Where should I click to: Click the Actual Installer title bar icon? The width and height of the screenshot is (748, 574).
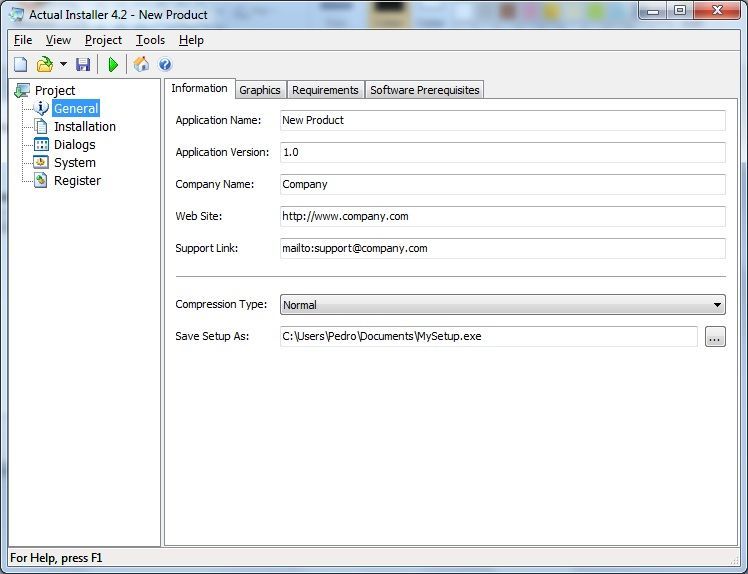tap(17, 14)
